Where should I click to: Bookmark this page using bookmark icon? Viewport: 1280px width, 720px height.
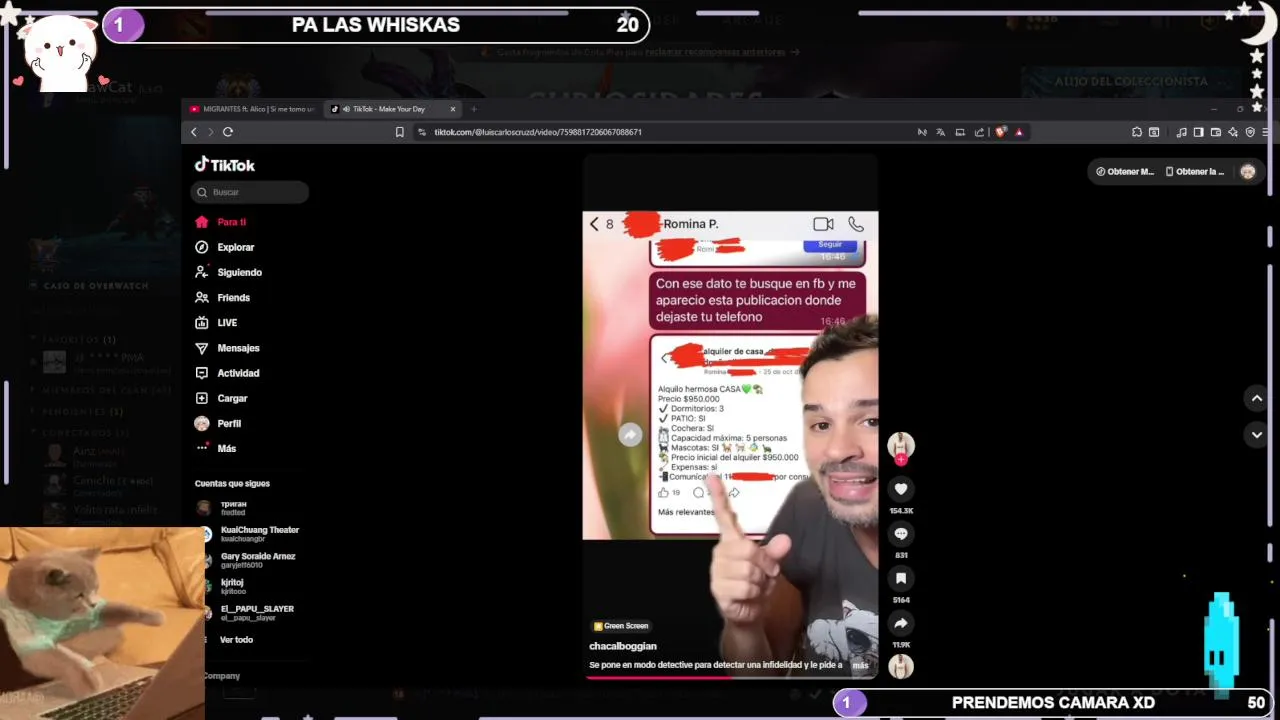400,132
